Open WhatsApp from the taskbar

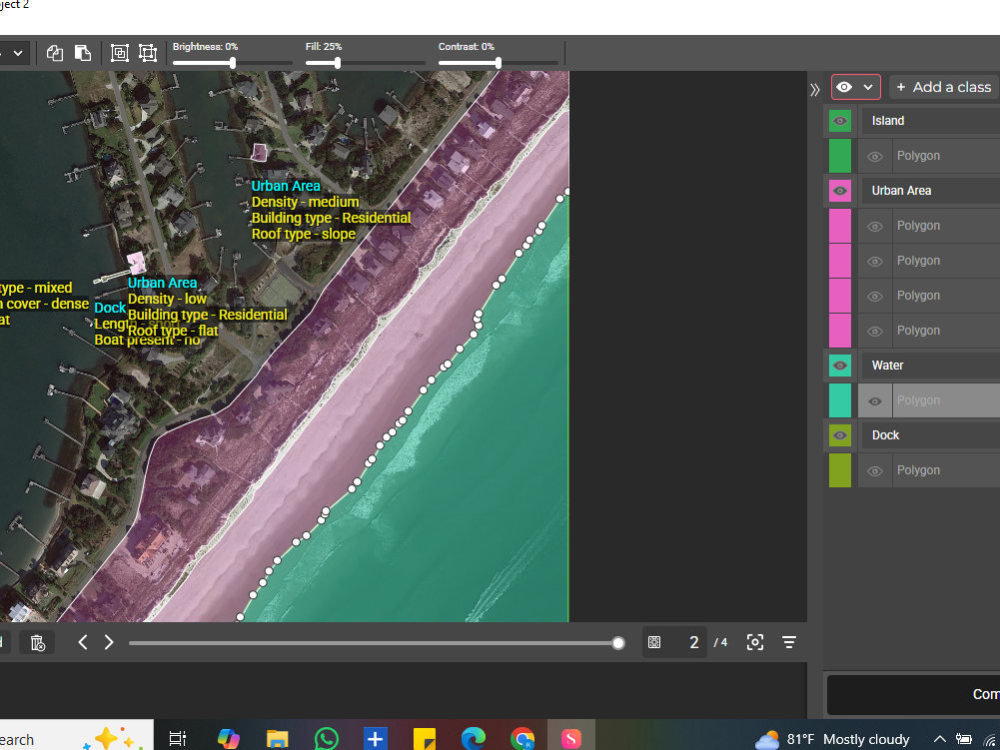(327, 739)
